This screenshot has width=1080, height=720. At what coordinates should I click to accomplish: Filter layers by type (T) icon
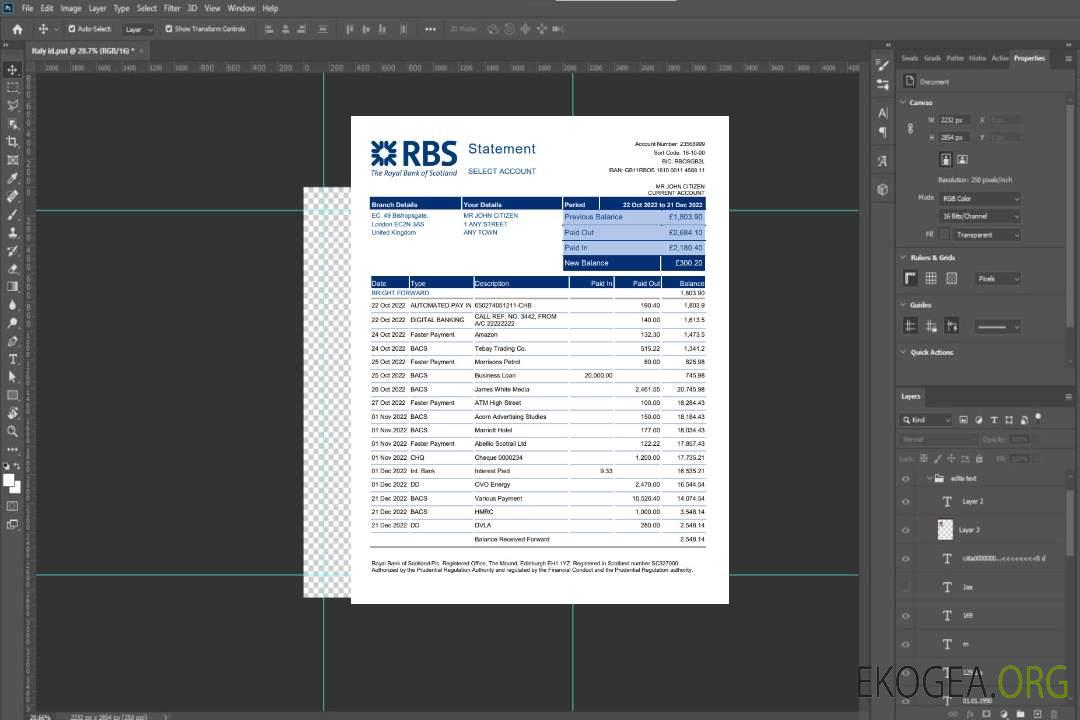tap(994, 420)
